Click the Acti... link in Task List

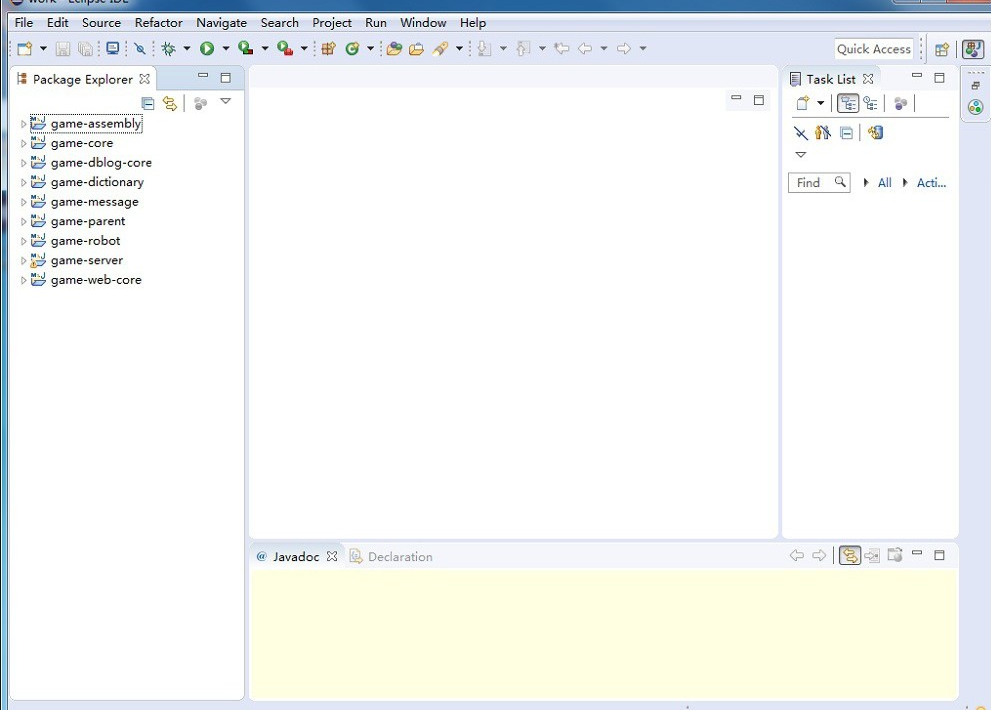tap(930, 183)
